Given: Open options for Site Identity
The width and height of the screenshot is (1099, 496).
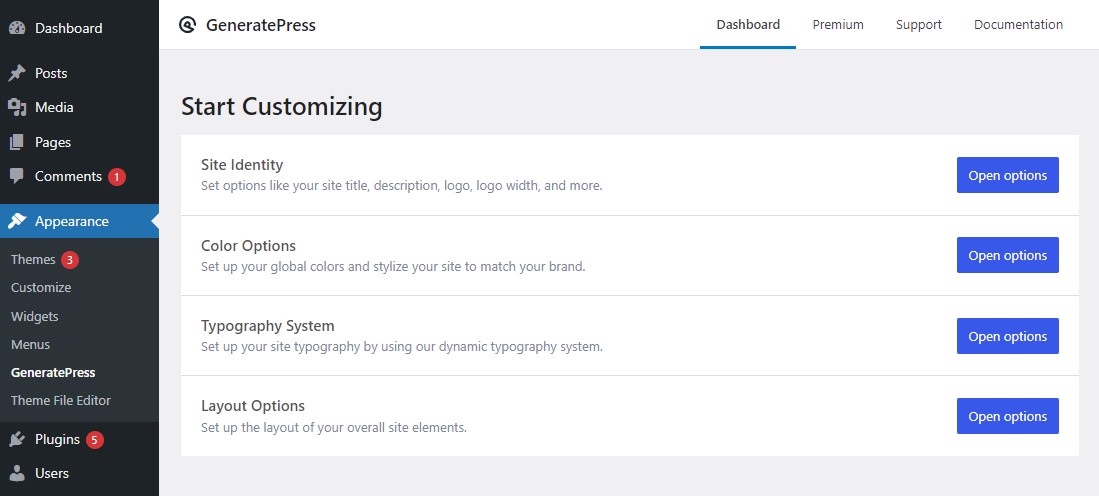Looking at the screenshot, I should point(1007,175).
